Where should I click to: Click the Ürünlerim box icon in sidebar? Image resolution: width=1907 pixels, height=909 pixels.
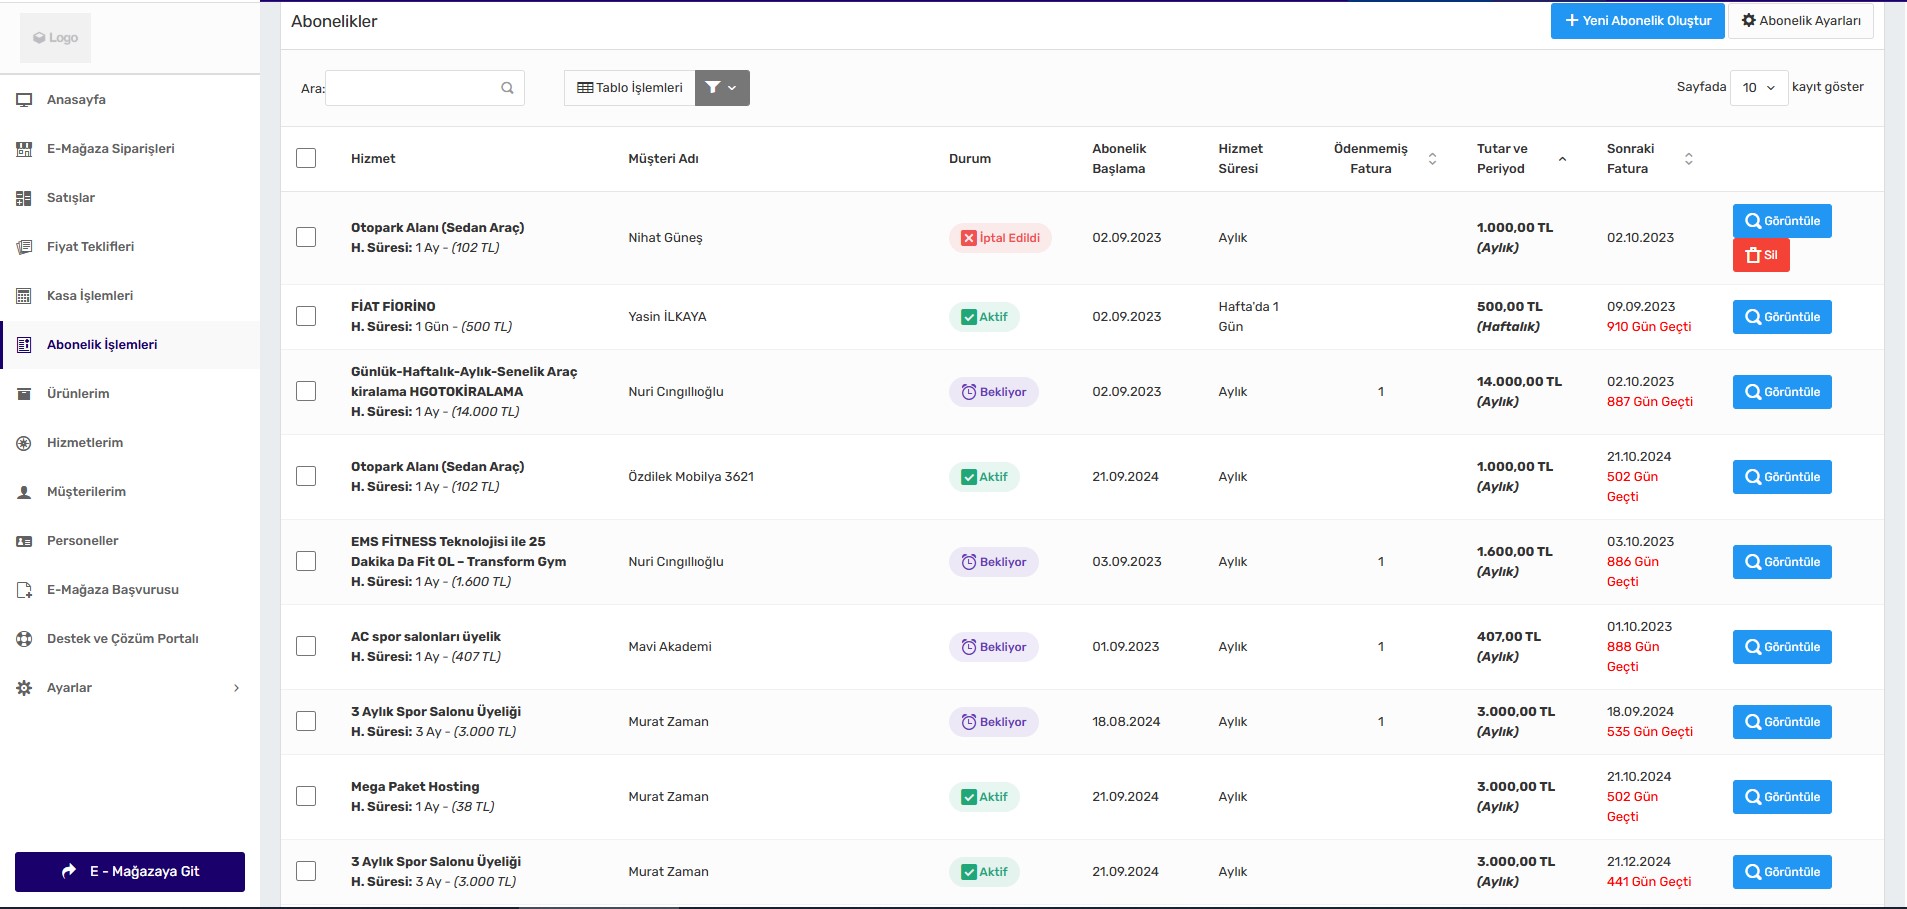(x=24, y=394)
